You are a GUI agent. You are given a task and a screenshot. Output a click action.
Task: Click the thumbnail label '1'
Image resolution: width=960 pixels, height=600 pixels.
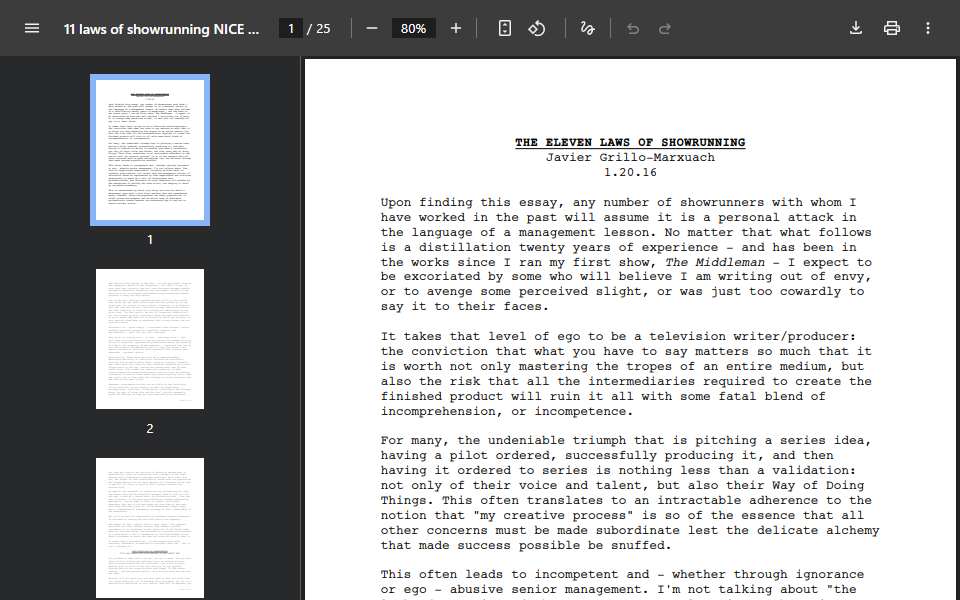click(x=150, y=240)
